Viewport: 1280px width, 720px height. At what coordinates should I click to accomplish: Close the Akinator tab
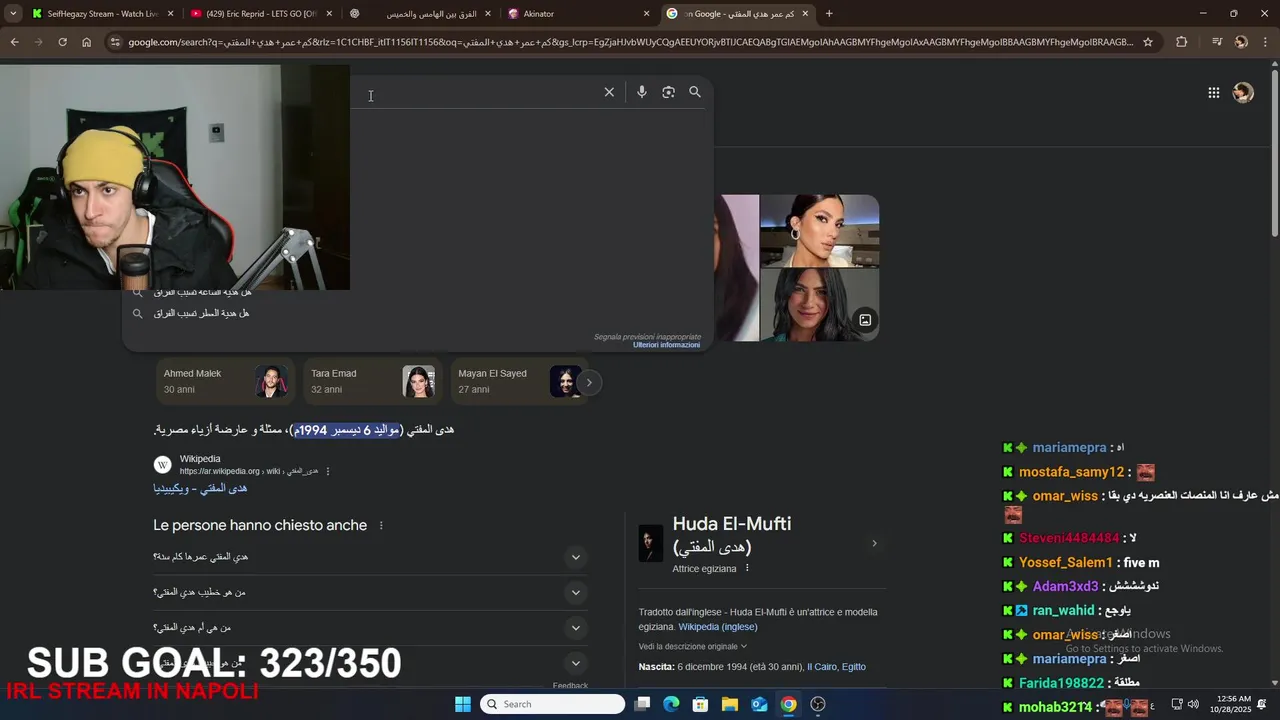point(647,14)
